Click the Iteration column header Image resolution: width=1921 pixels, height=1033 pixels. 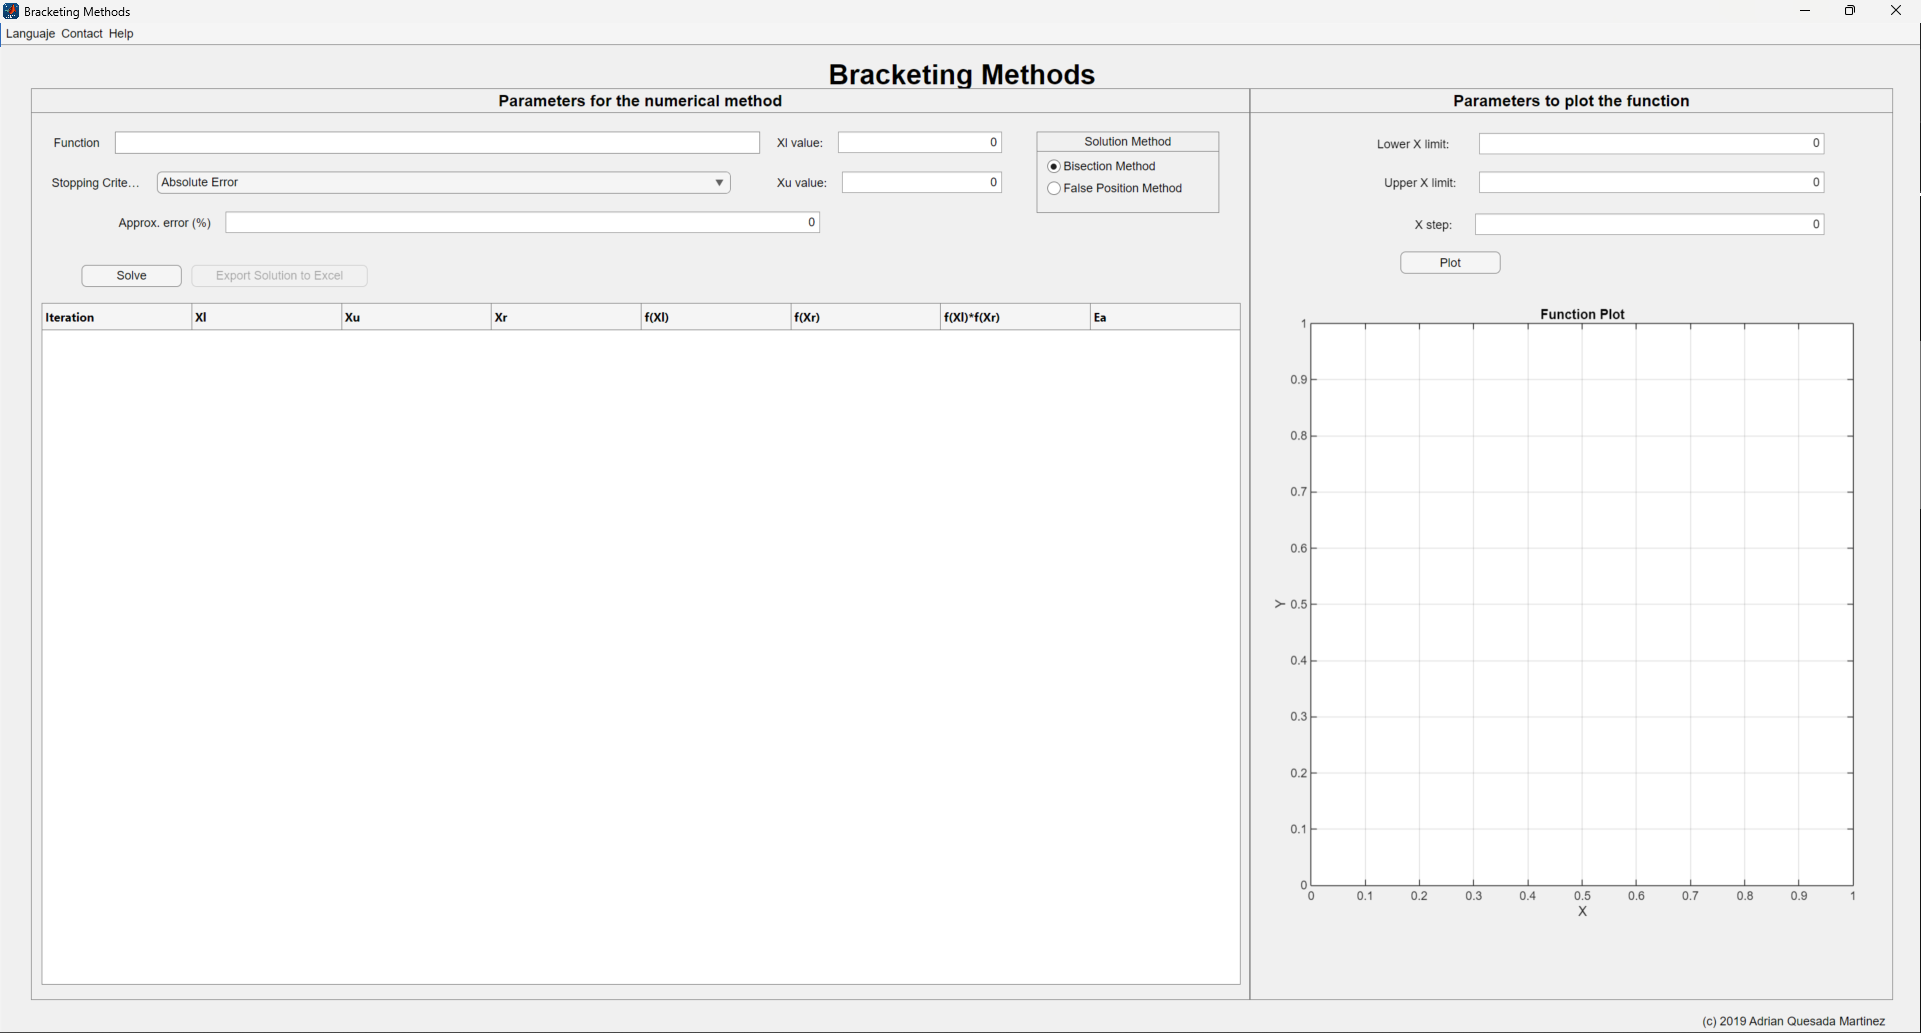click(x=116, y=318)
